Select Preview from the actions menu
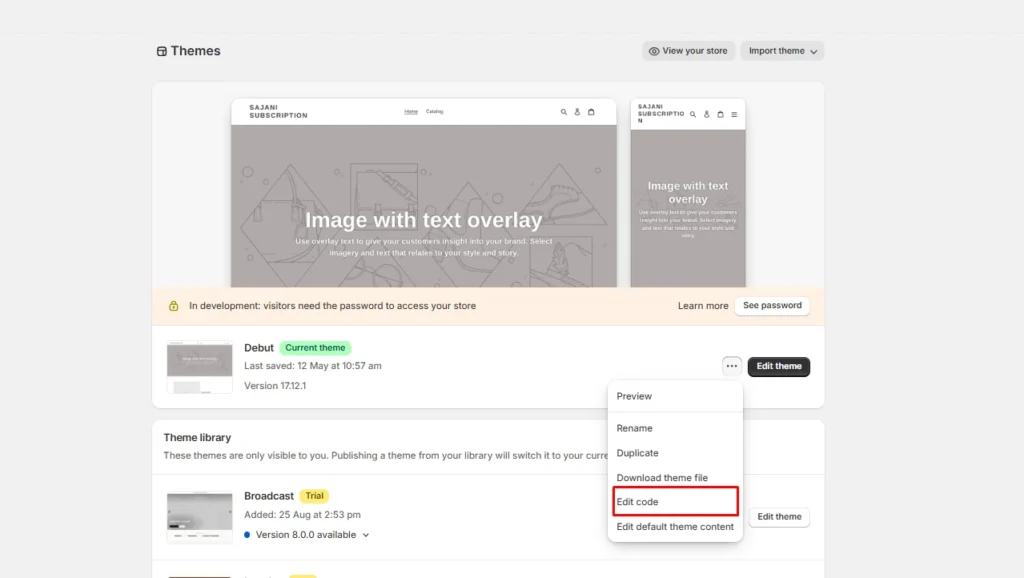 pyautogui.click(x=633, y=395)
